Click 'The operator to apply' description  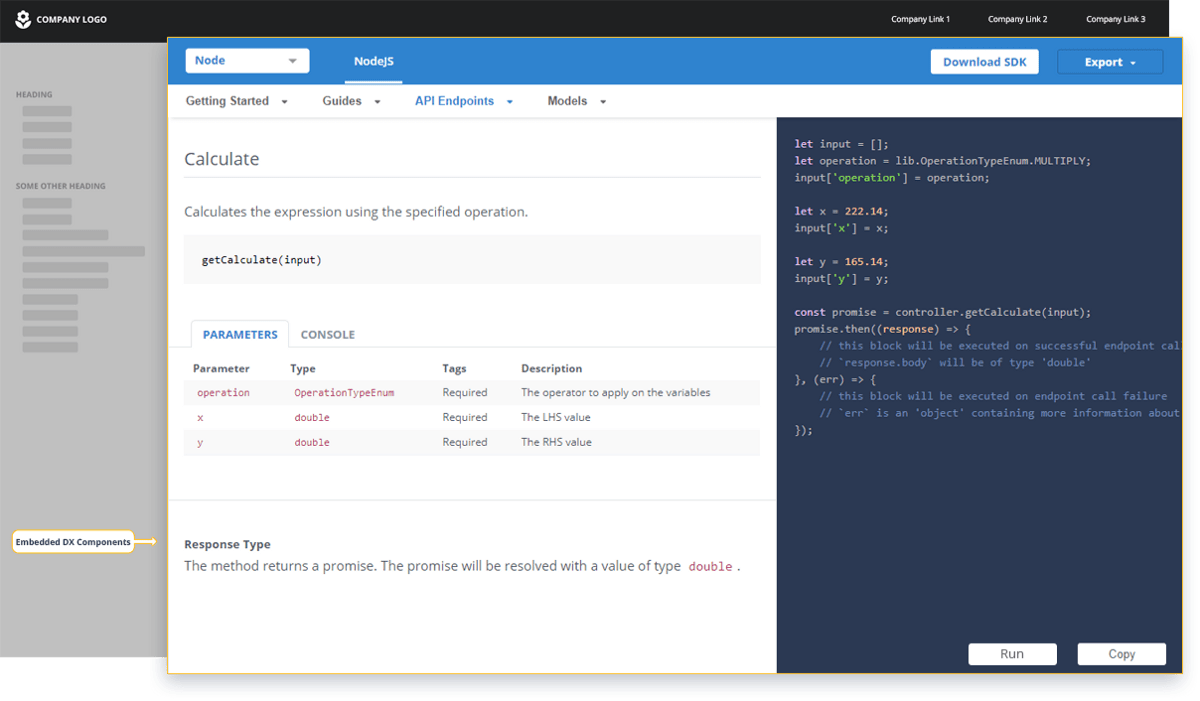pyautogui.click(x=616, y=393)
